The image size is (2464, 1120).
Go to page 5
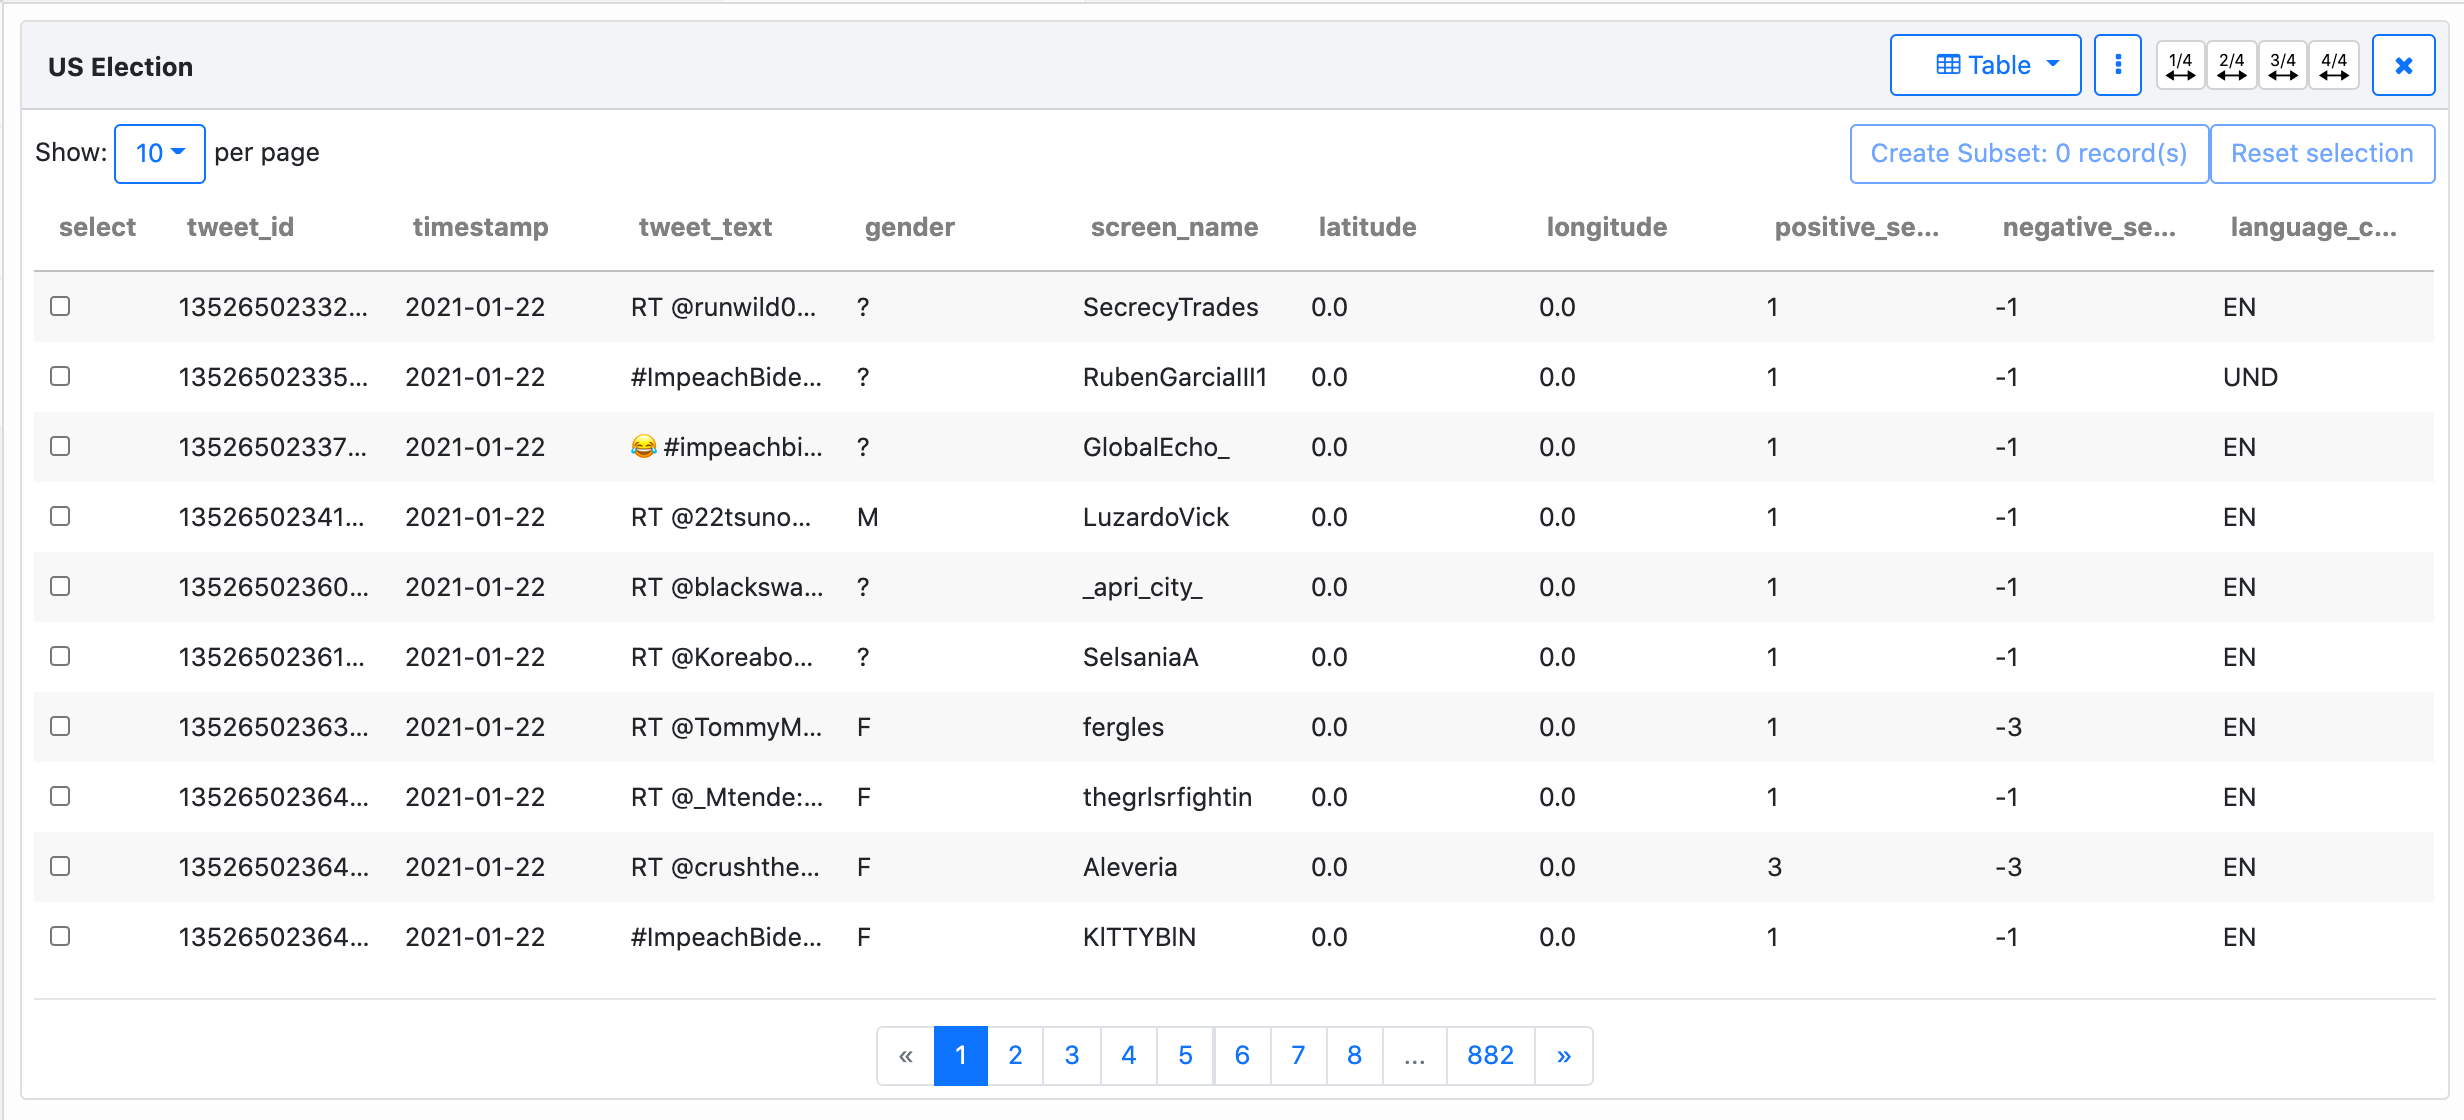pyautogui.click(x=1185, y=1055)
